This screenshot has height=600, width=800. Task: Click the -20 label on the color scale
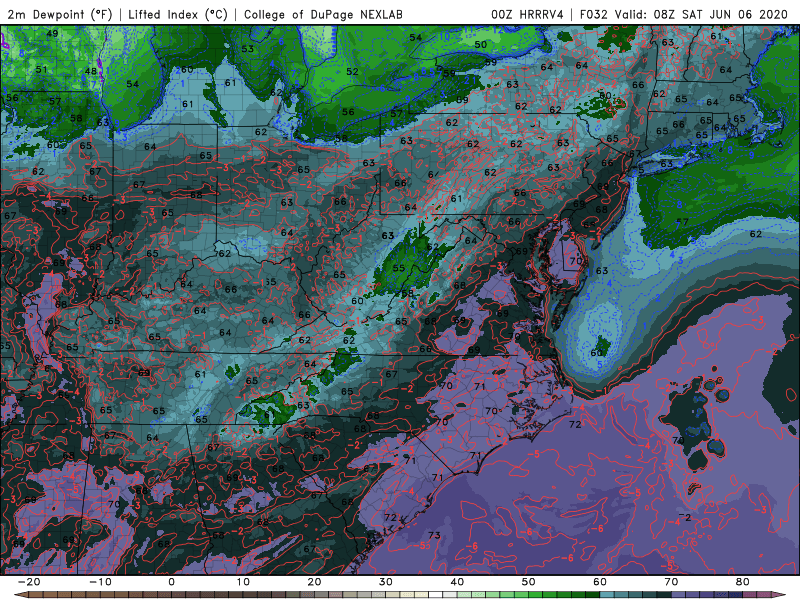coord(29,582)
